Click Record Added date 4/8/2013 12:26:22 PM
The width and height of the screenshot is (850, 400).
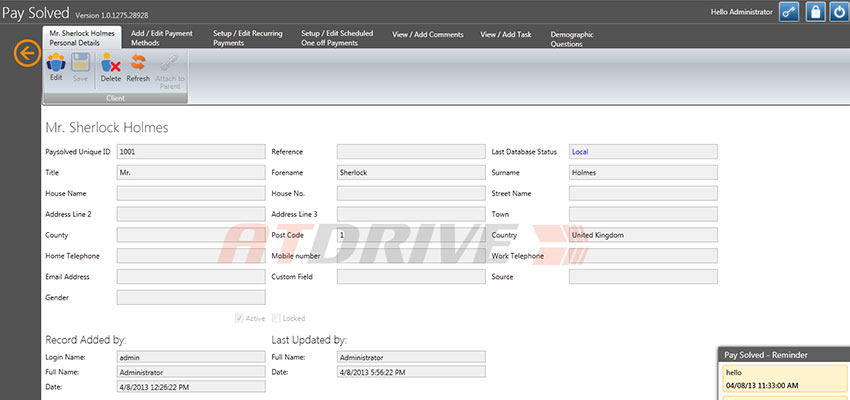tap(191, 387)
